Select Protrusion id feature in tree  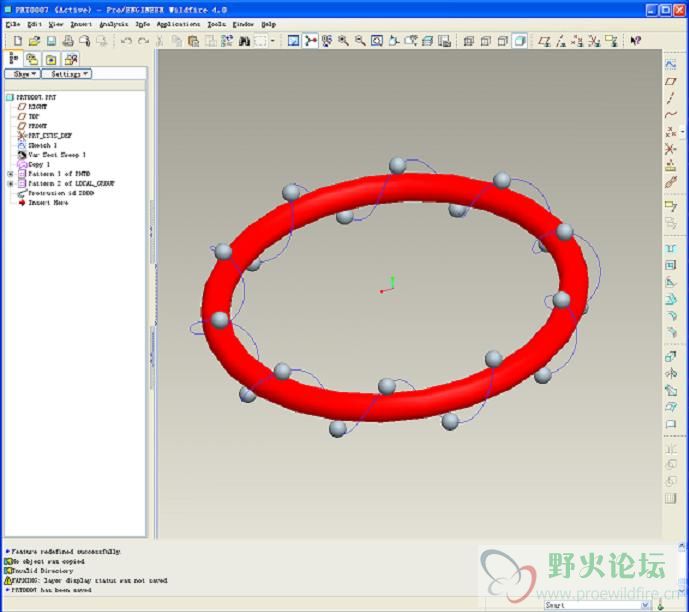[x=56, y=193]
